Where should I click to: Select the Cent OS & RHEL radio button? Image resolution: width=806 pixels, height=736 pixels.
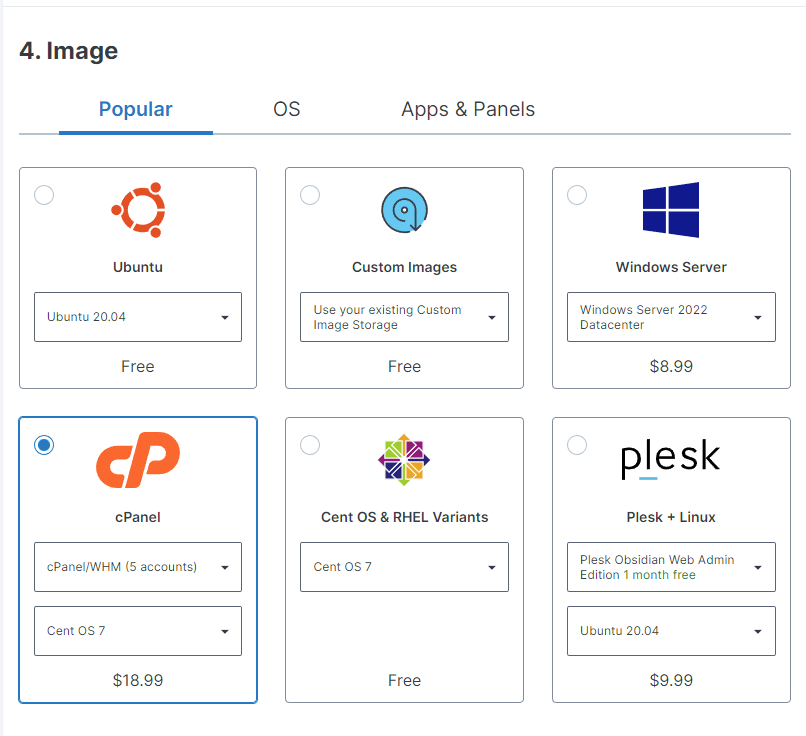(310, 445)
